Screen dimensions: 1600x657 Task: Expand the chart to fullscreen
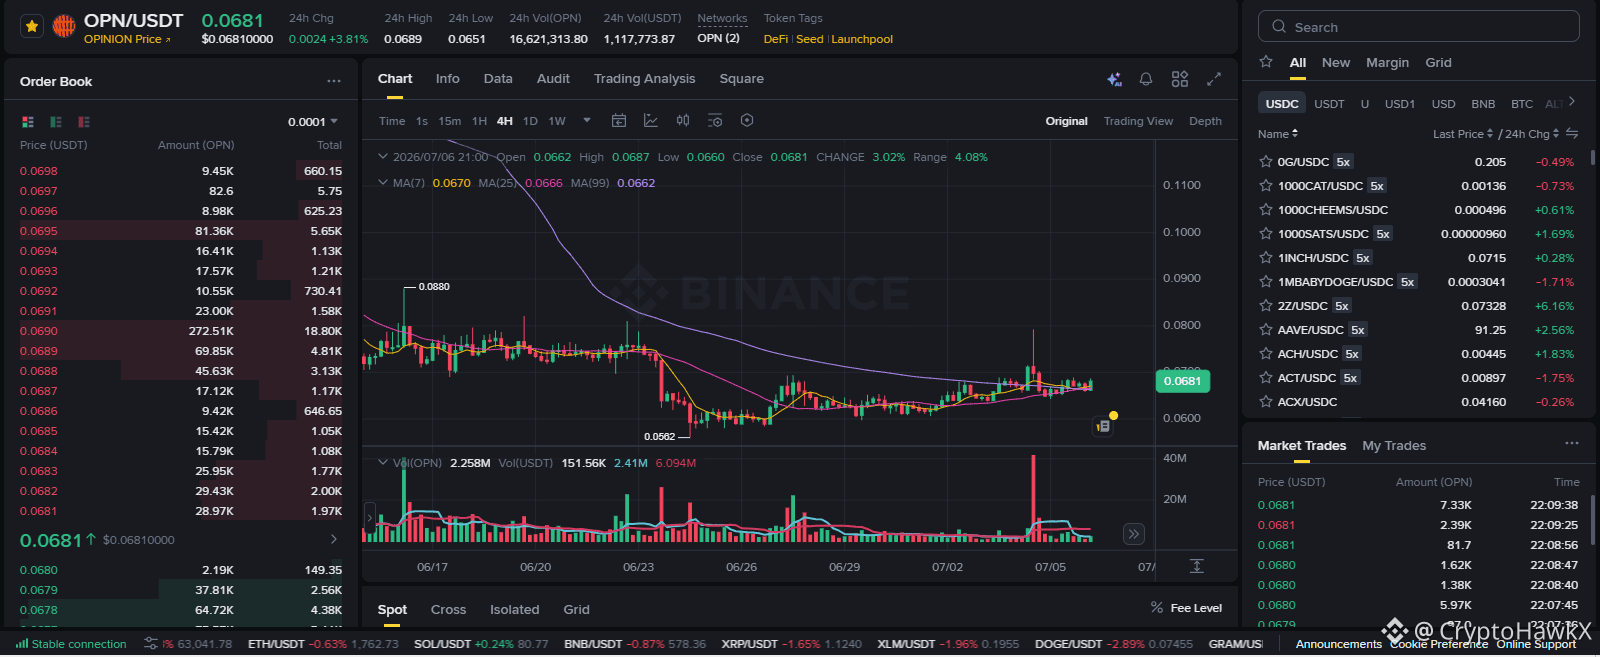coord(1214,79)
